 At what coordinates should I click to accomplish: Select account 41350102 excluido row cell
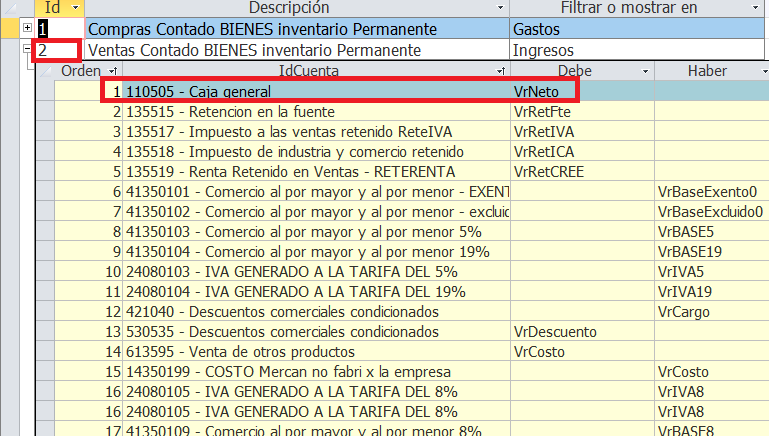coord(316,211)
